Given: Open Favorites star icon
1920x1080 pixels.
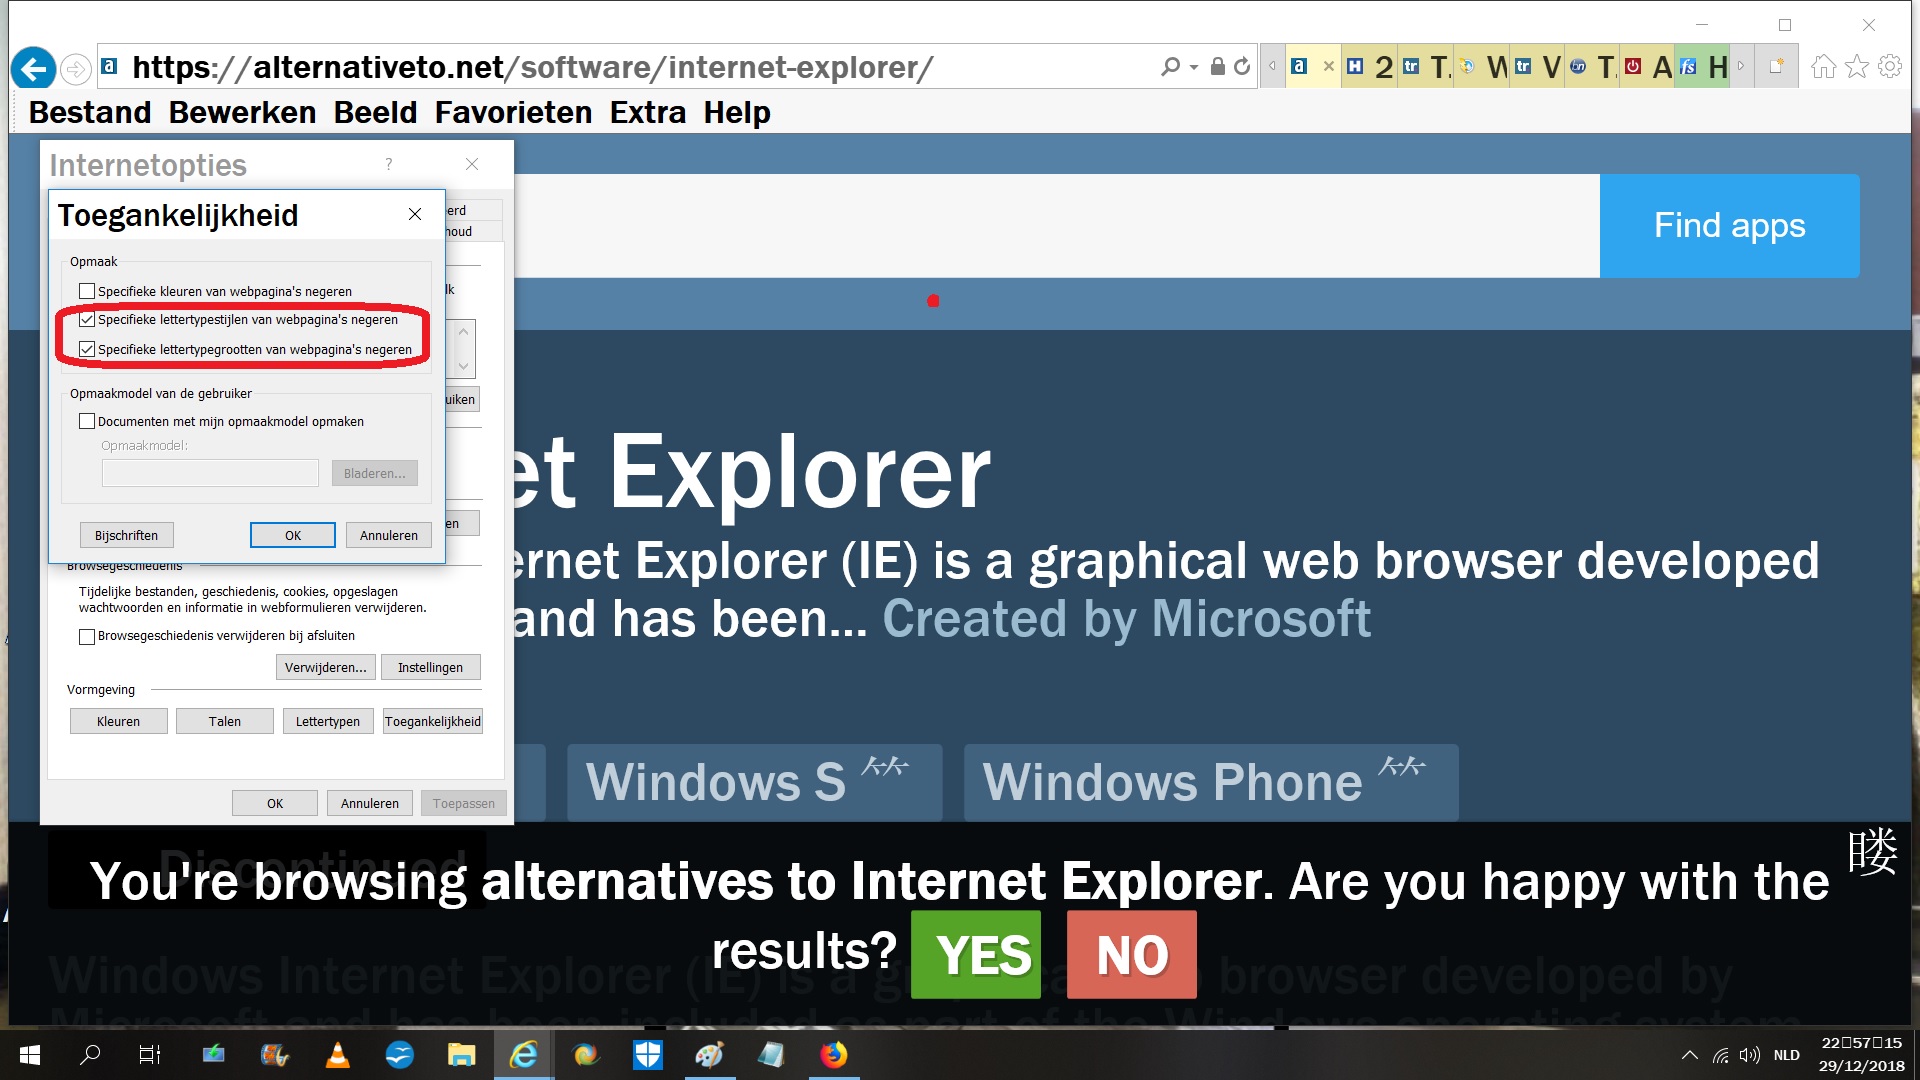Looking at the screenshot, I should [1857, 67].
